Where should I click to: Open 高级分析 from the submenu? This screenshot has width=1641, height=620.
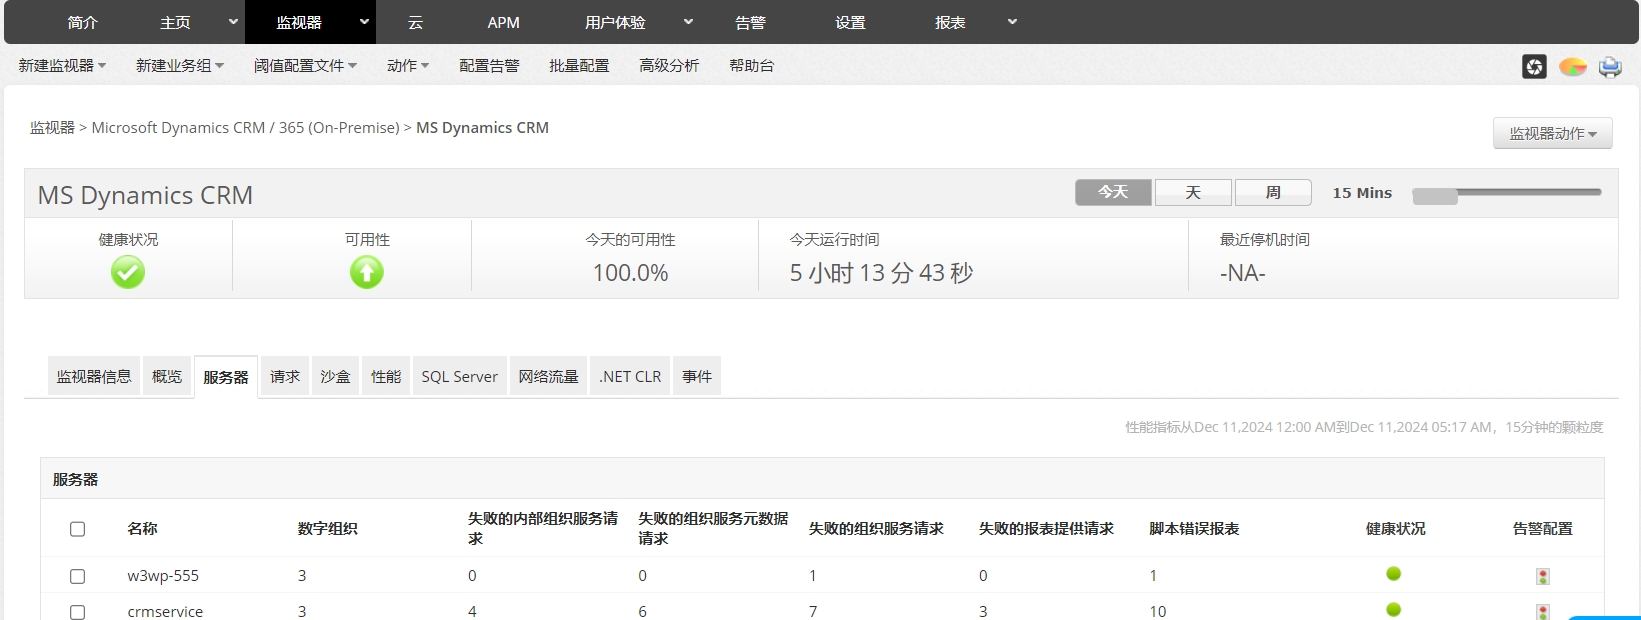pyautogui.click(x=669, y=66)
